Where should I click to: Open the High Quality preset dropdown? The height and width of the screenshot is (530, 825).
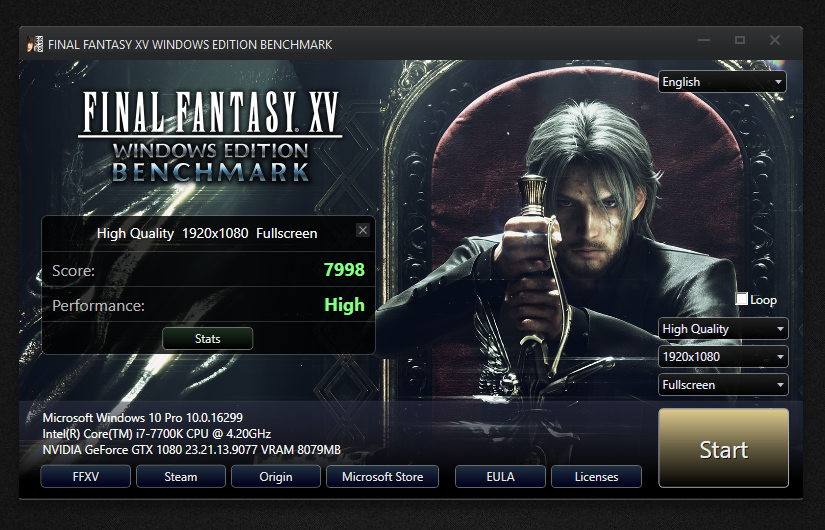point(723,329)
